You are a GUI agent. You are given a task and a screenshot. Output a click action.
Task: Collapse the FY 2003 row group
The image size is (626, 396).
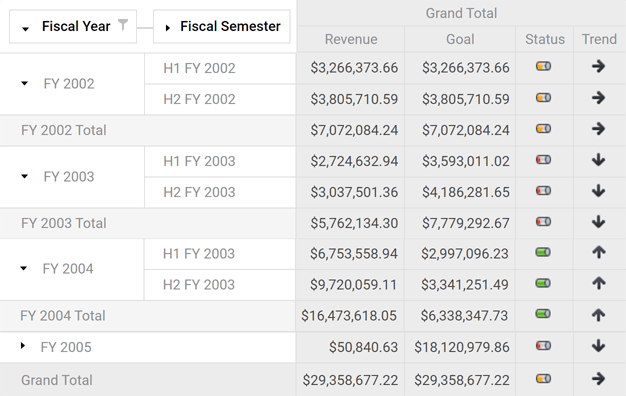[x=24, y=176]
